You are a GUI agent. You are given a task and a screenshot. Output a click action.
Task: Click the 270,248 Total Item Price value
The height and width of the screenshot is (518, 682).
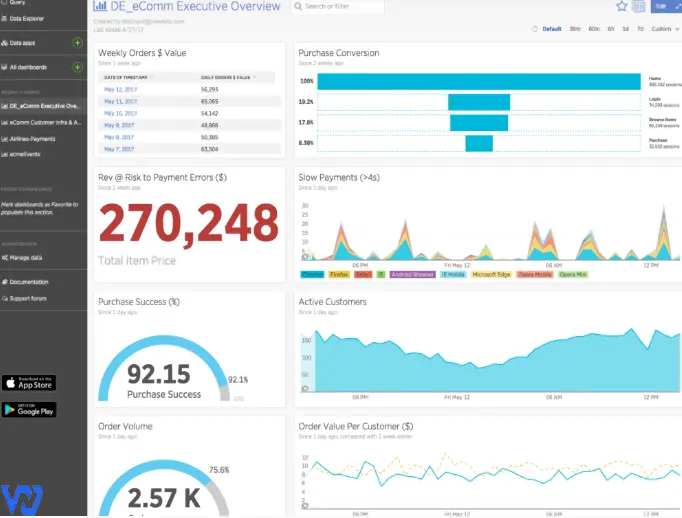(x=189, y=224)
